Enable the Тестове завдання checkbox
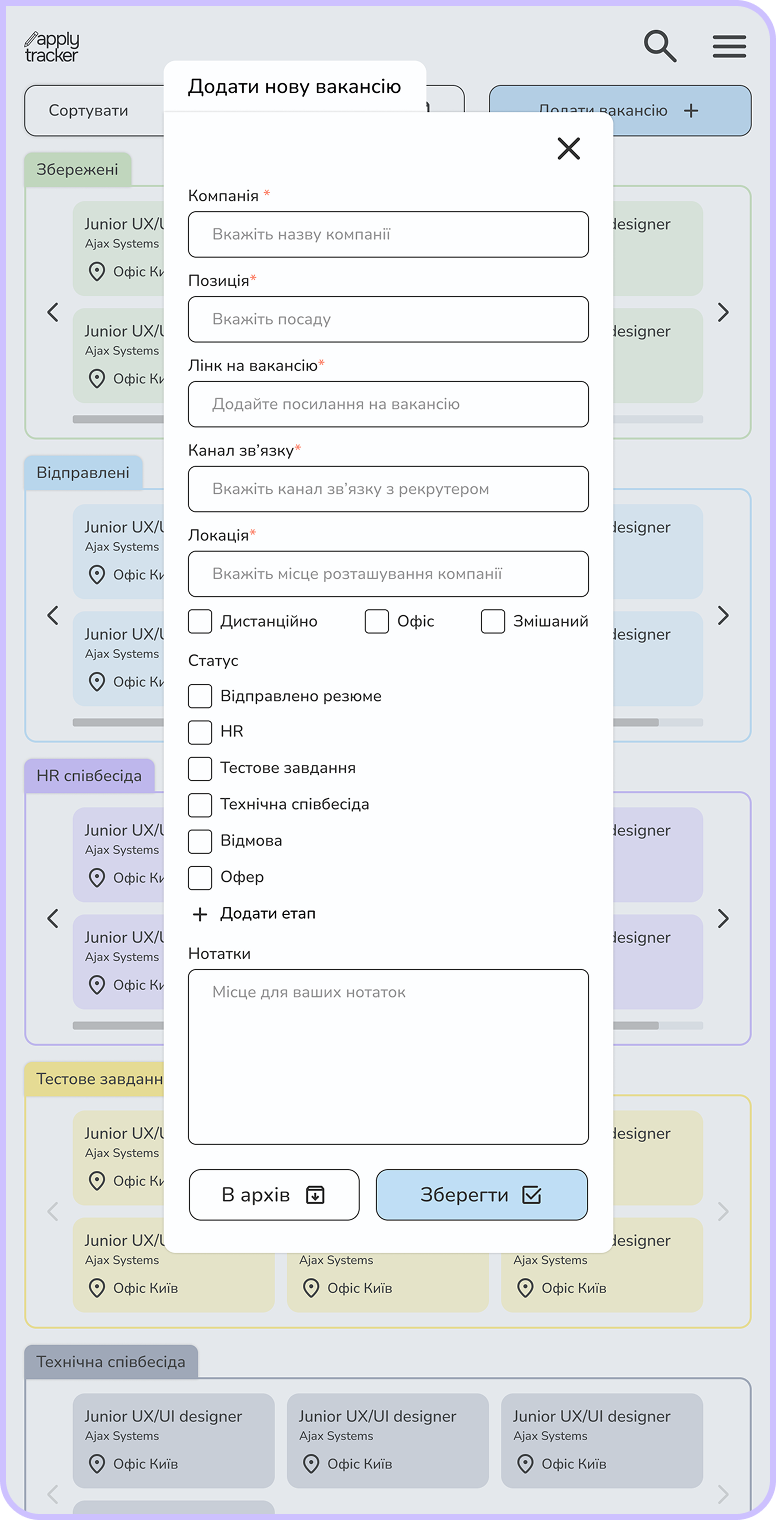The width and height of the screenshot is (776, 1520). click(200, 768)
